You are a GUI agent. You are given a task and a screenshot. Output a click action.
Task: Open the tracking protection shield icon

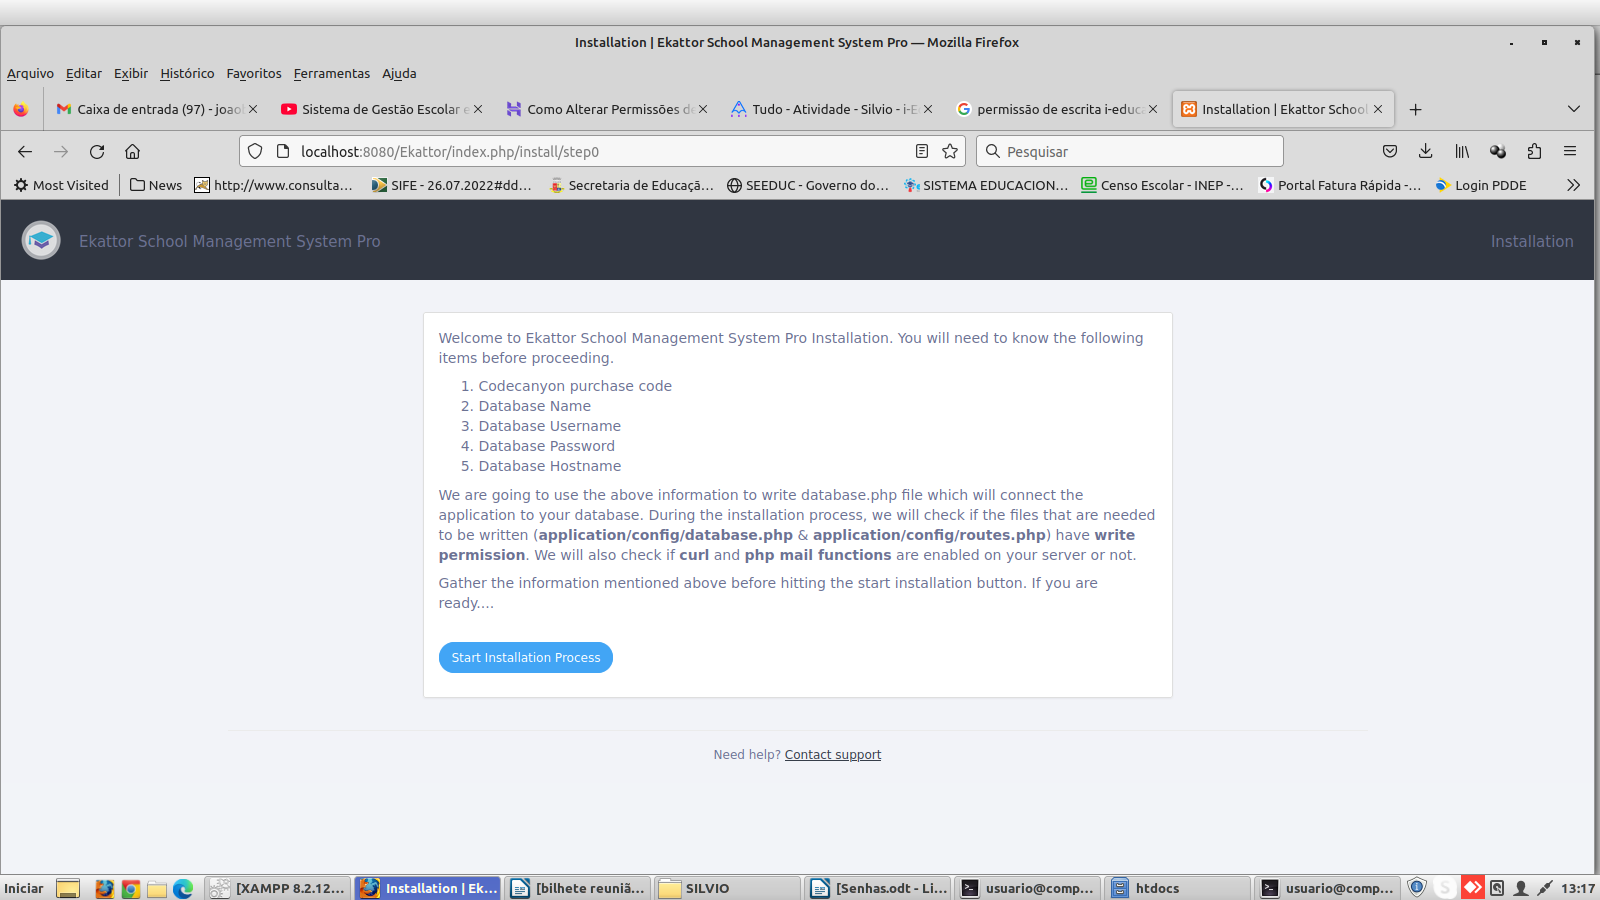pyautogui.click(x=255, y=151)
